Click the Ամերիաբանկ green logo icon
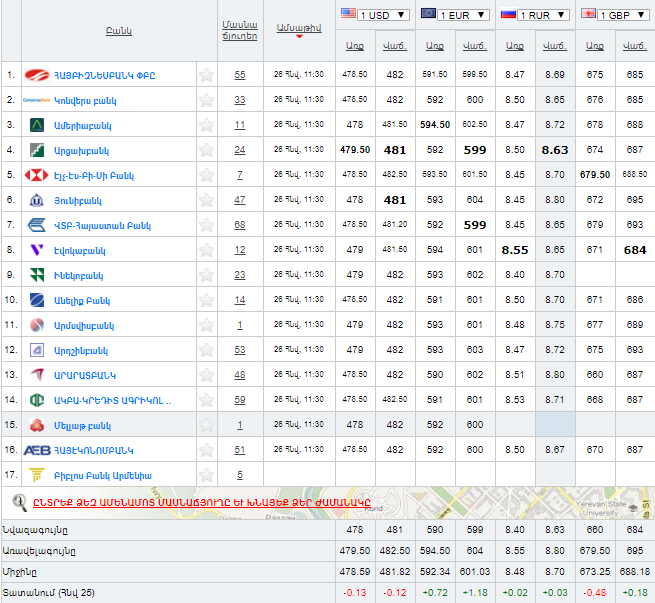This screenshot has height=603, width=655. pyautogui.click(x=37, y=125)
